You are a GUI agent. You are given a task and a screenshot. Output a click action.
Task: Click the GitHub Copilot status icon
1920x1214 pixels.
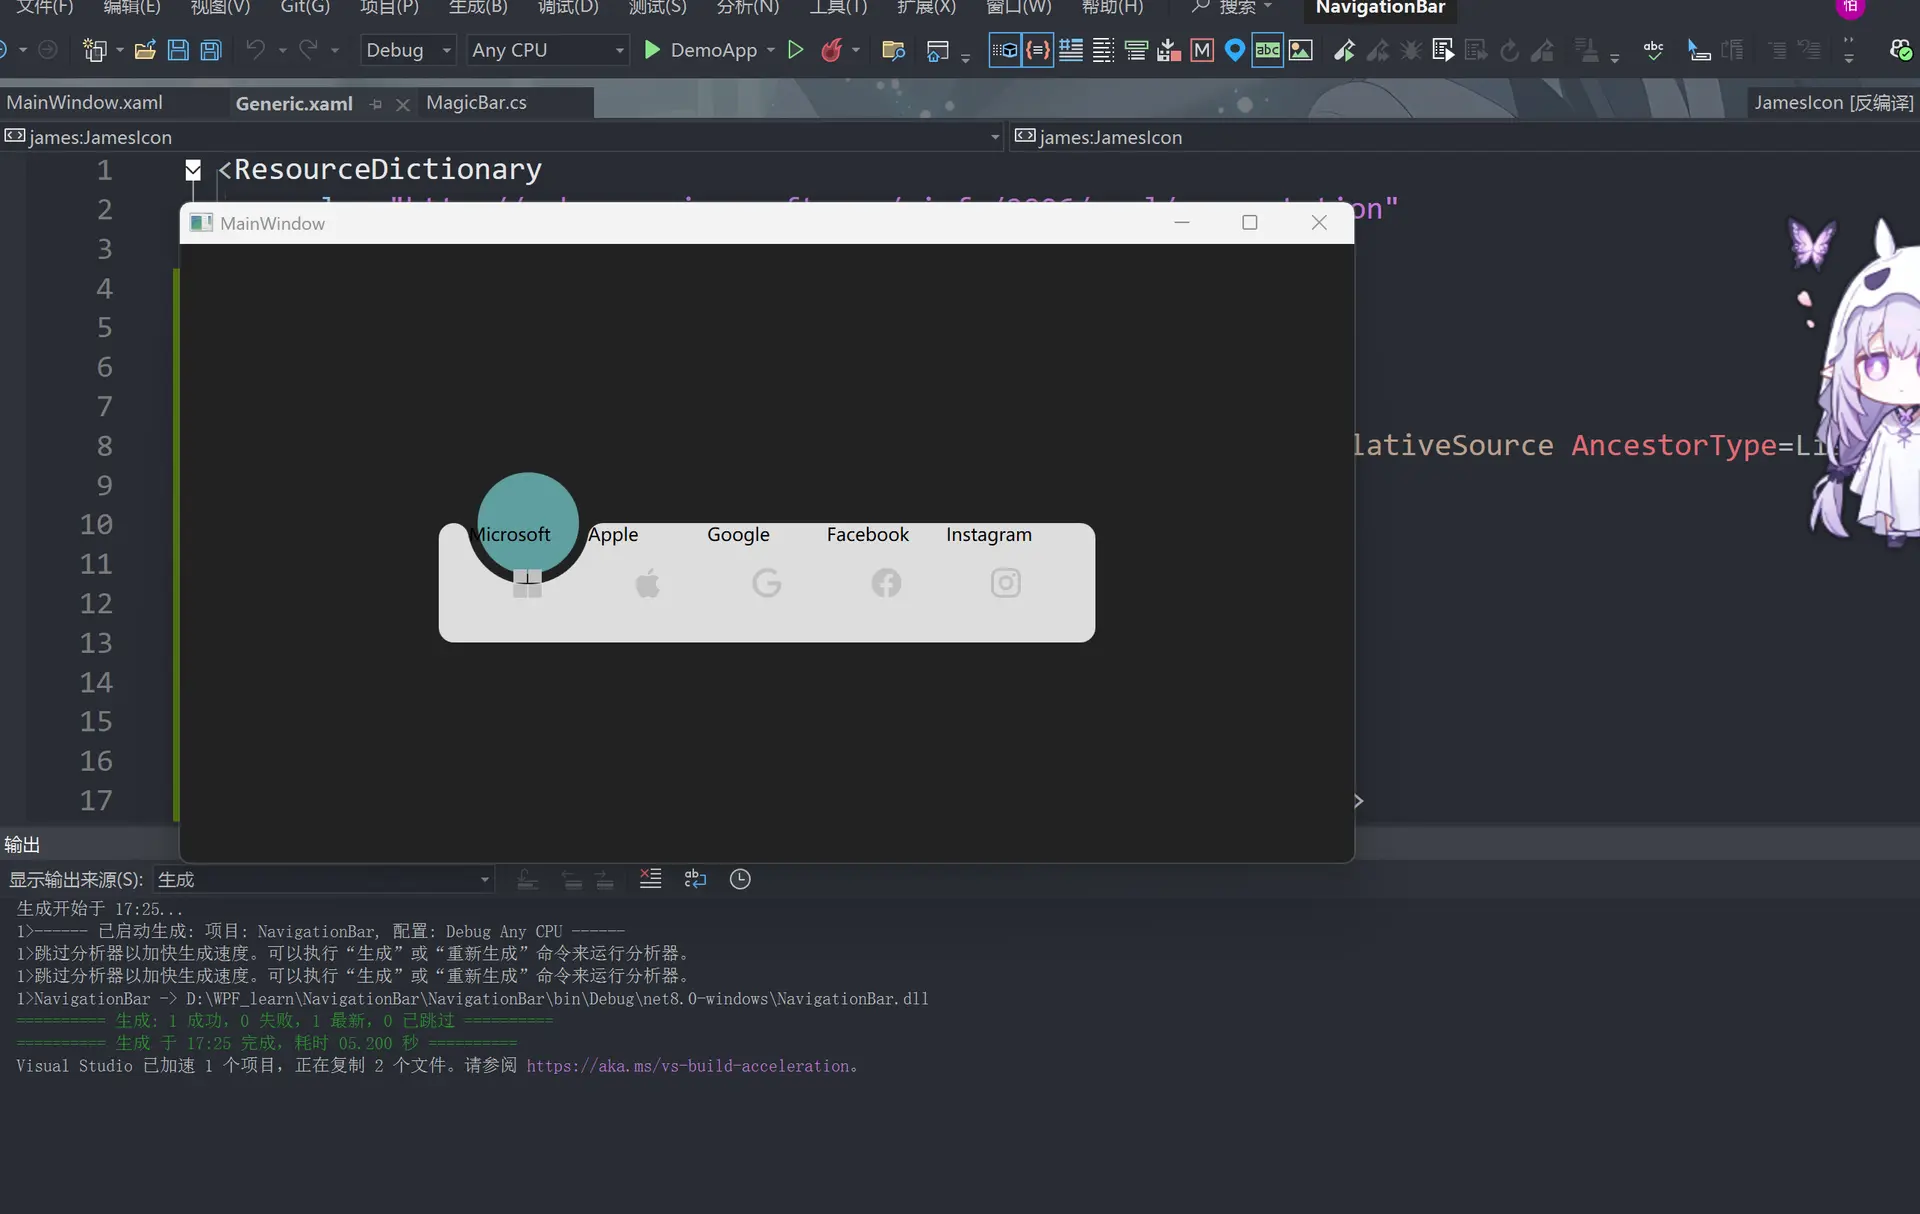pyautogui.click(x=1901, y=50)
